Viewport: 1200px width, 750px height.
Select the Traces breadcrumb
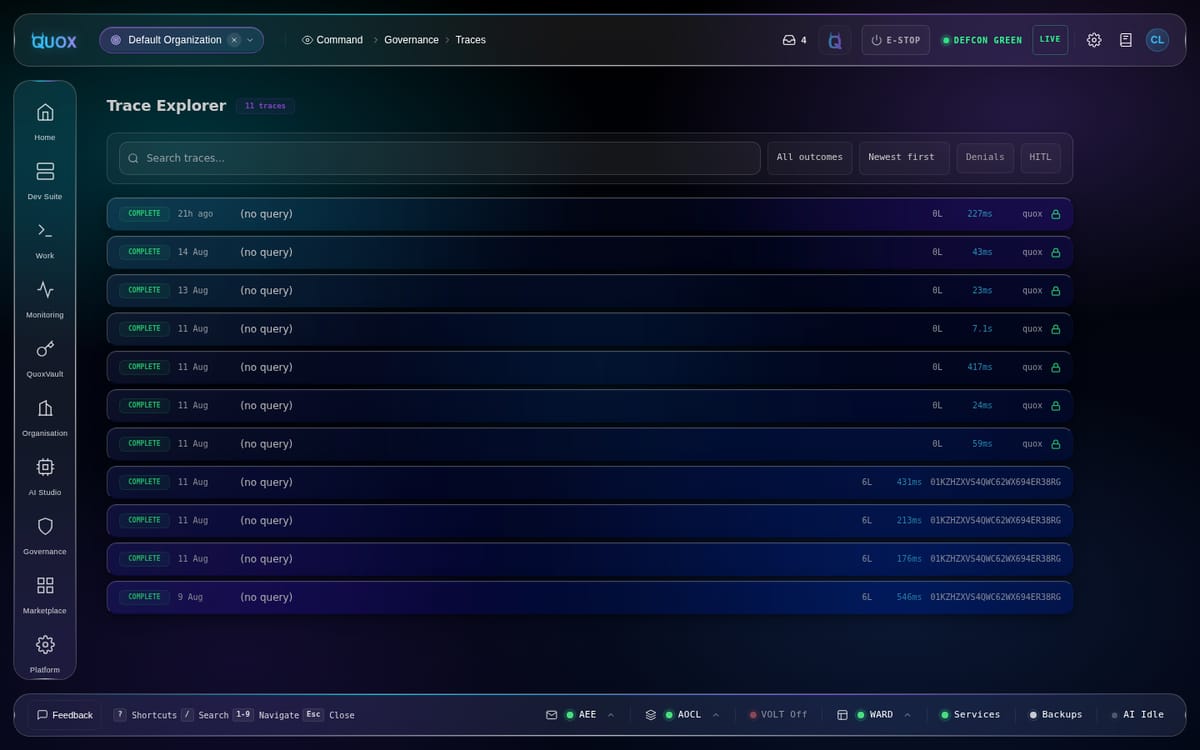click(x=470, y=40)
